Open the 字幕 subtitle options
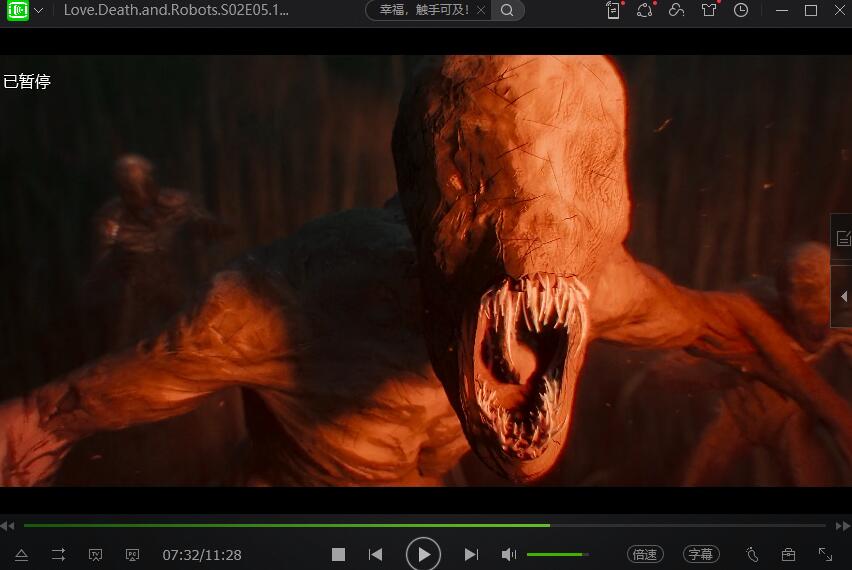This screenshot has height=570, width=852. [x=701, y=554]
